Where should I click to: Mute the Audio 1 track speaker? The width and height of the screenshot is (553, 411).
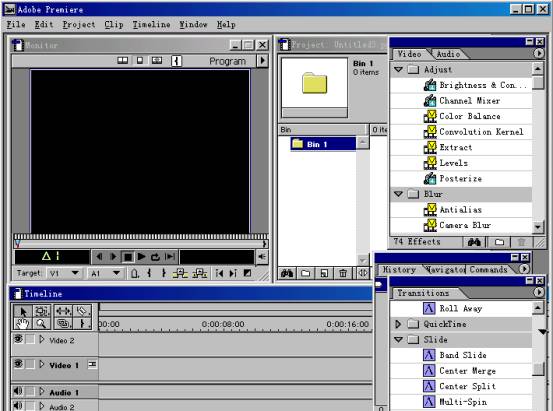[x=18, y=391]
